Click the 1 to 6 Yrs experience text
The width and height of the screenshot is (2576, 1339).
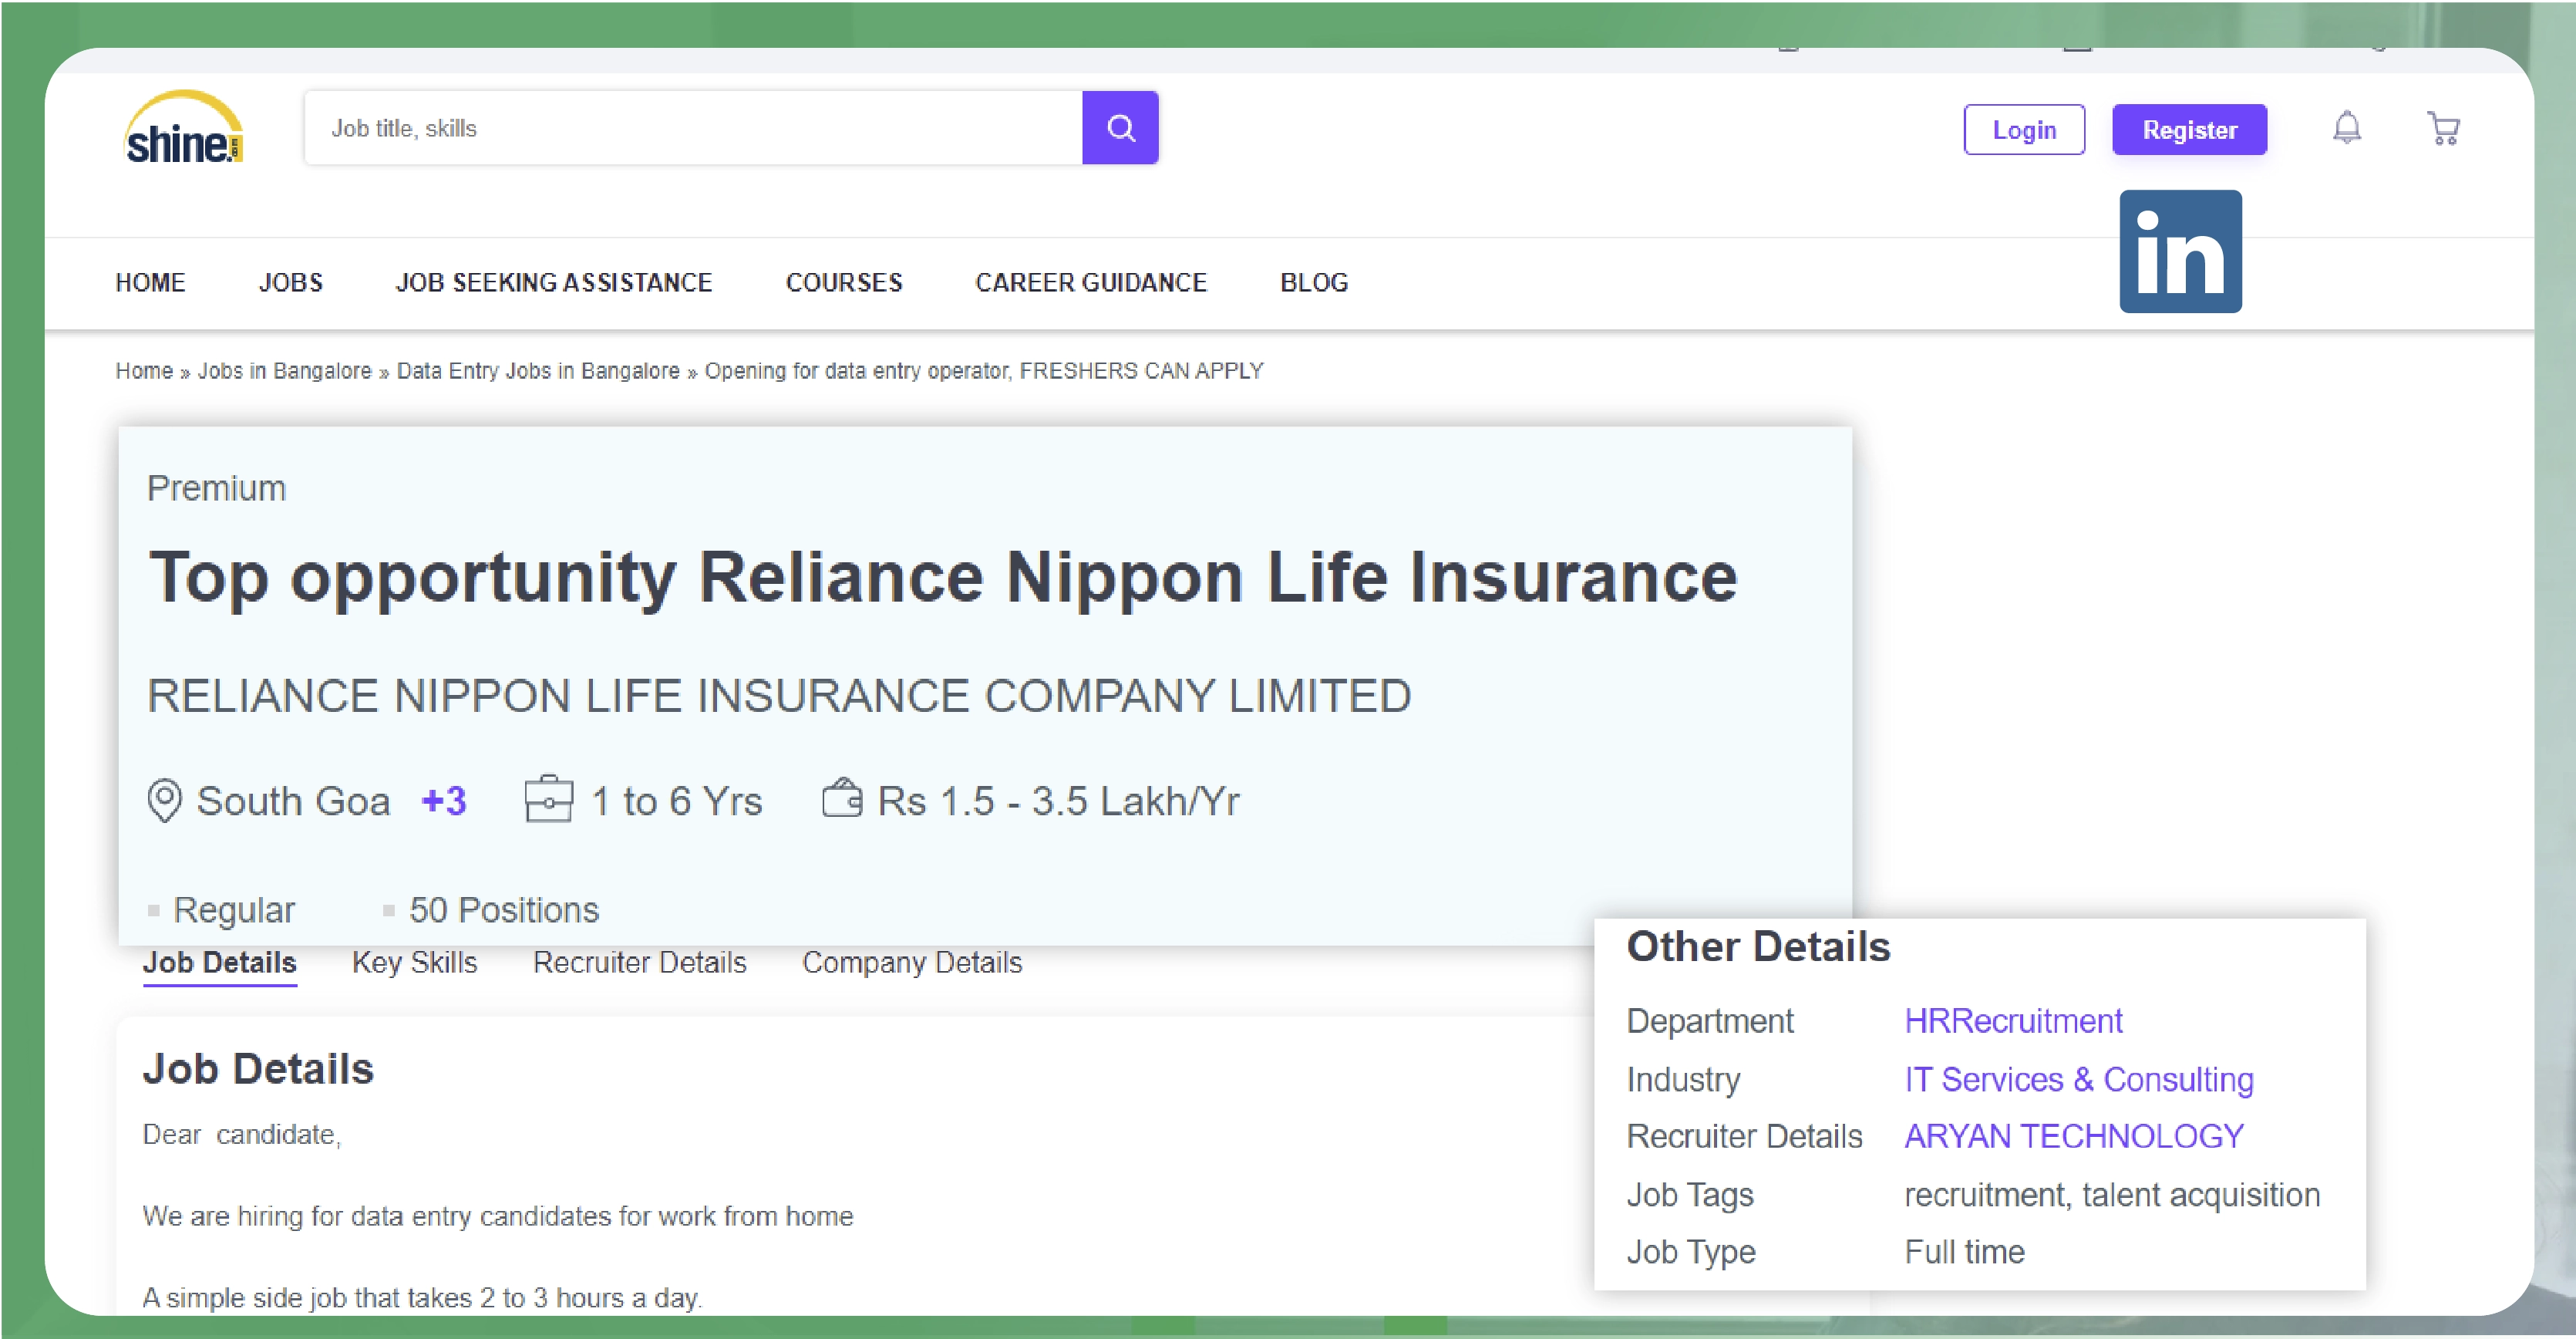tap(676, 801)
